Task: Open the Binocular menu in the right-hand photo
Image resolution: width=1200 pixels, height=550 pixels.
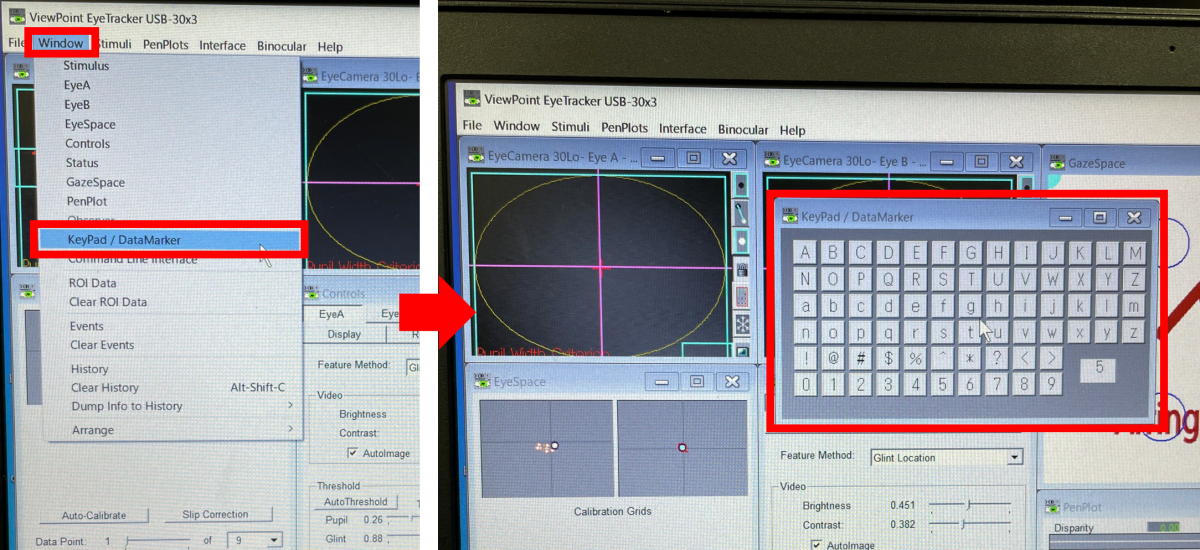Action: [743, 129]
